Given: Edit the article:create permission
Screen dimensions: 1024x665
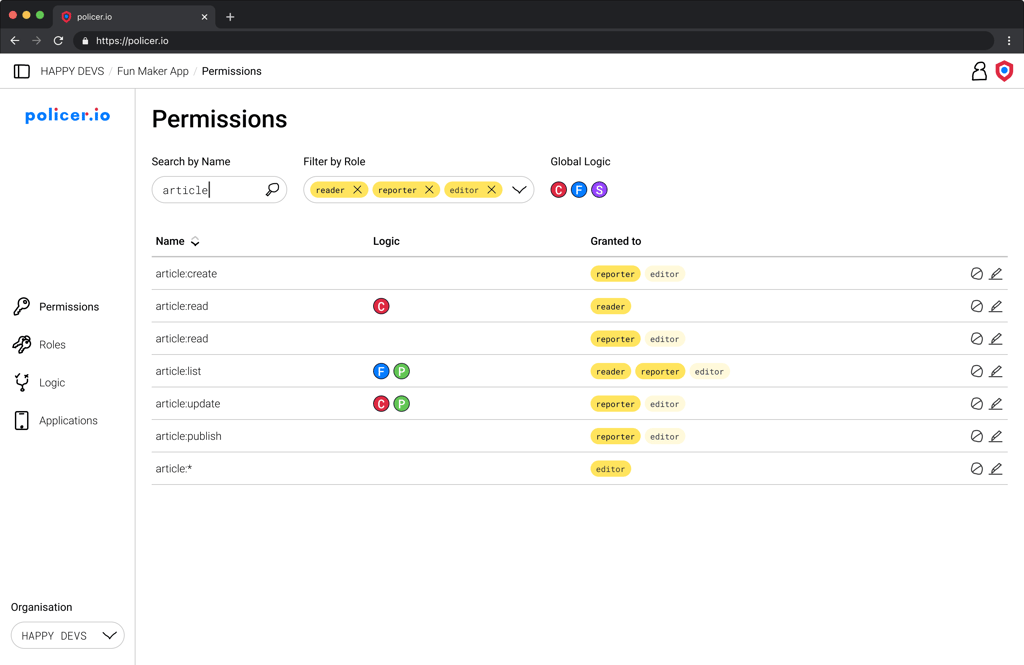Looking at the screenshot, I should pos(995,274).
